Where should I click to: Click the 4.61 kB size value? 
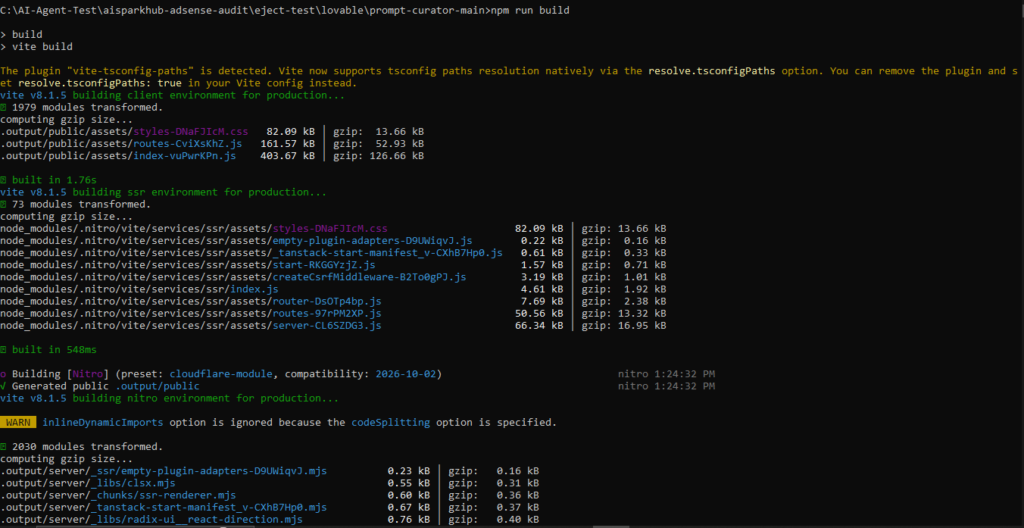click(542, 289)
